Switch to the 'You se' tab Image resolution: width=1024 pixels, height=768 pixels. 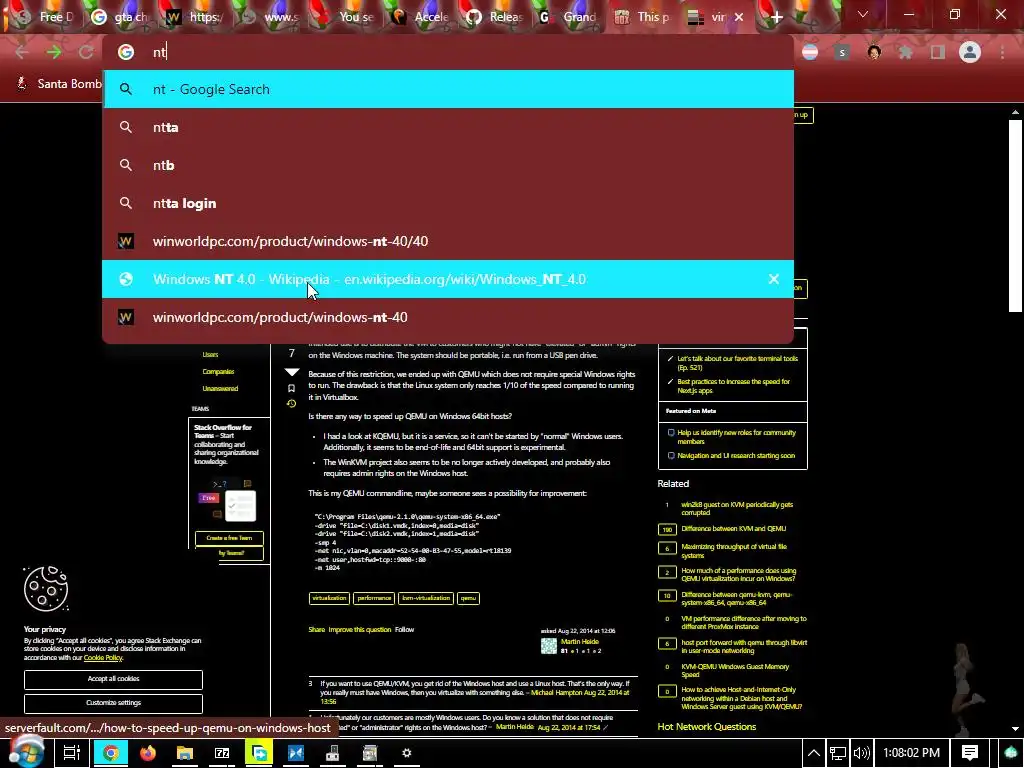346,17
